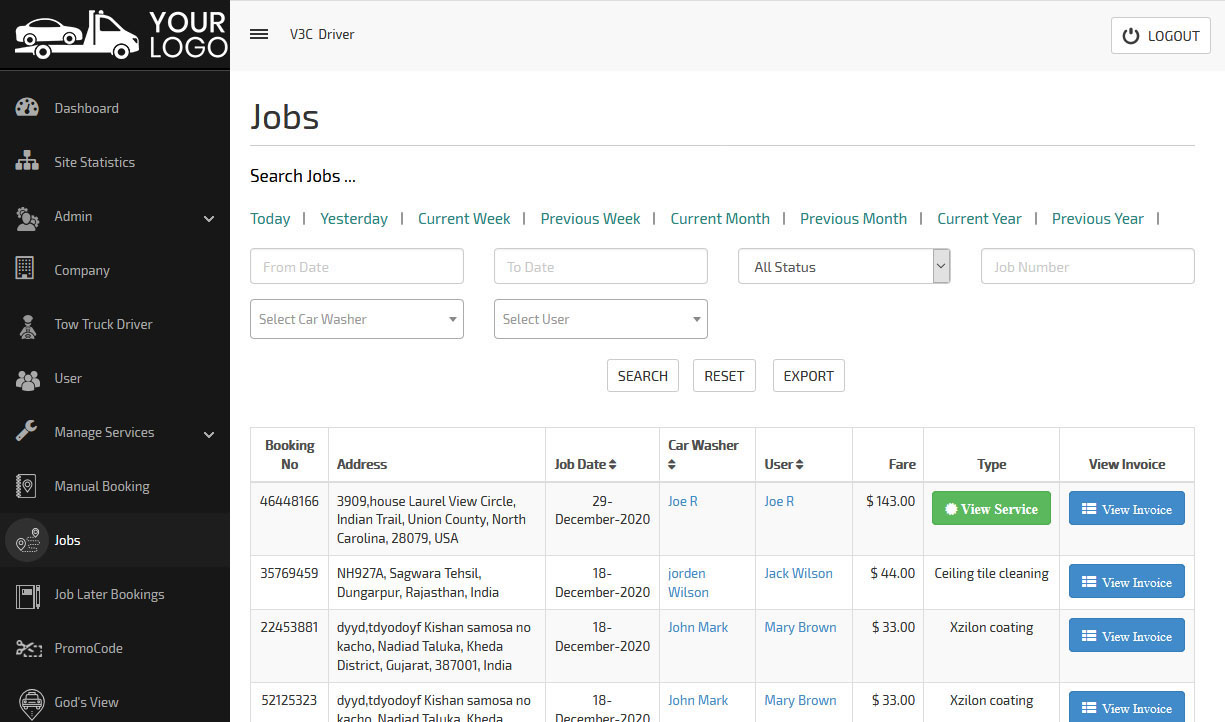The image size is (1225, 722).
Task: Click the Manage Services wrench icon
Action: point(27,431)
